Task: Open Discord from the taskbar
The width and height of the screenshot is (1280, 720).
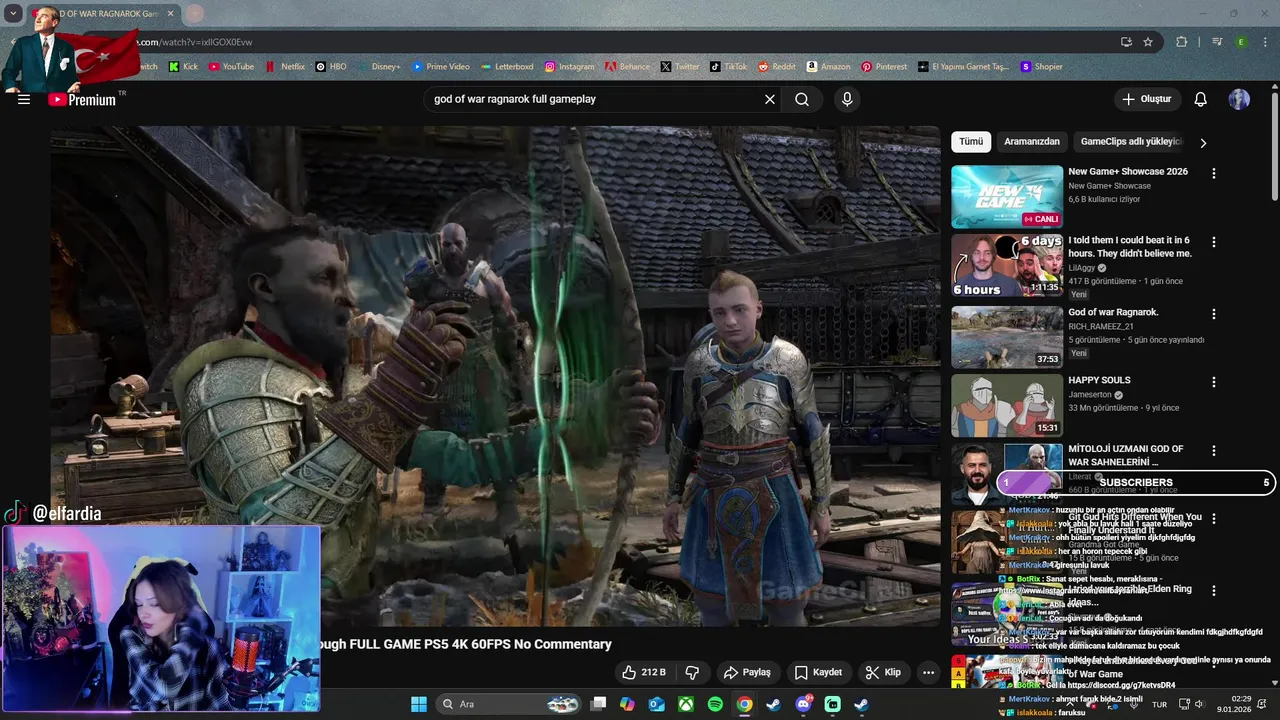Action: pyautogui.click(x=803, y=704)
